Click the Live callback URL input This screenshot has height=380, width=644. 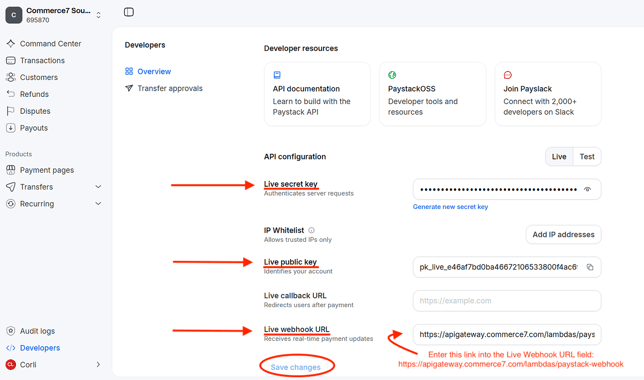click(507, 301)
